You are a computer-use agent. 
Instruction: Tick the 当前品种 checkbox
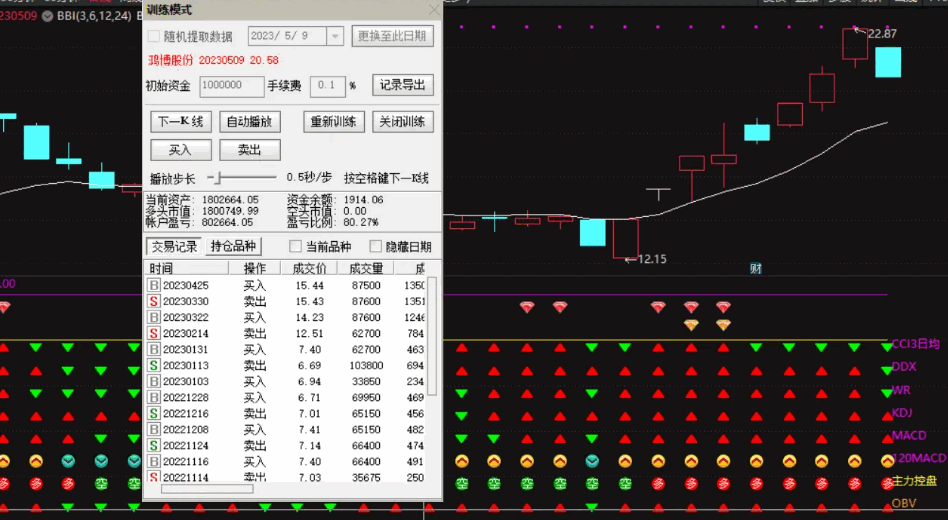pyautogui.click(x=295, y=246)
